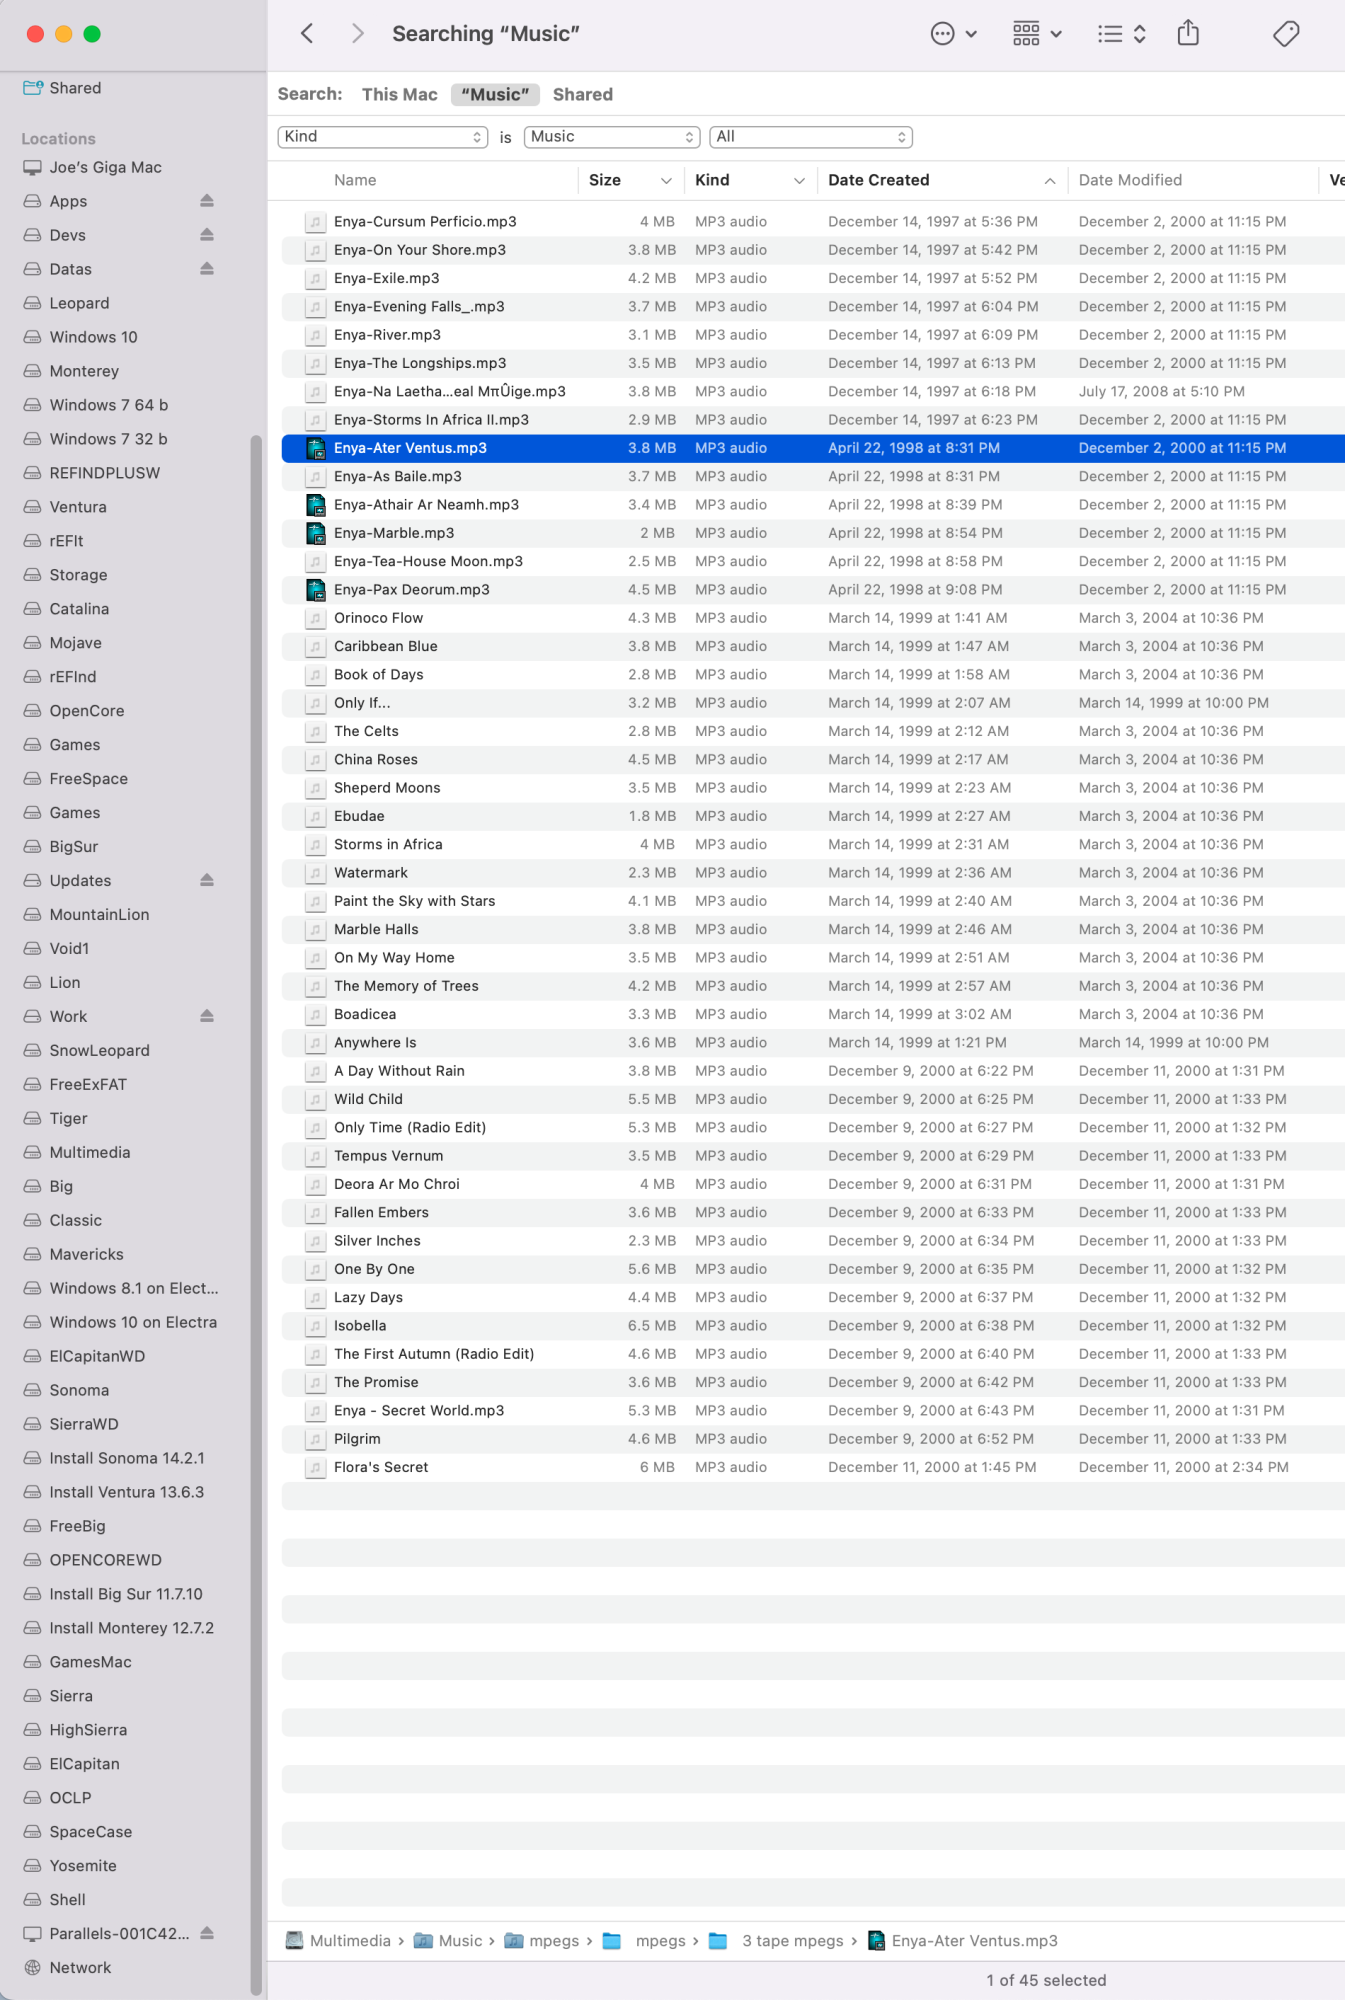Open the Shared sidebar item

(62, 88)
